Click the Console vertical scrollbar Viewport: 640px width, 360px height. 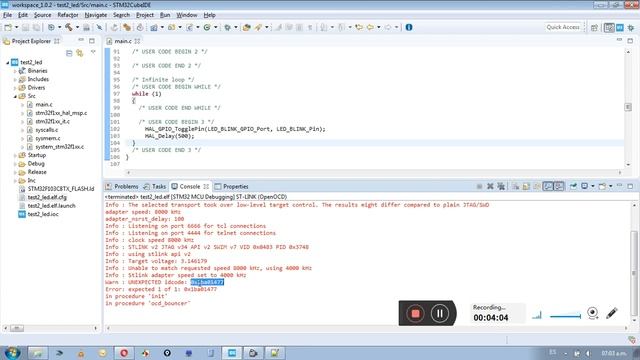coord(633,273)
